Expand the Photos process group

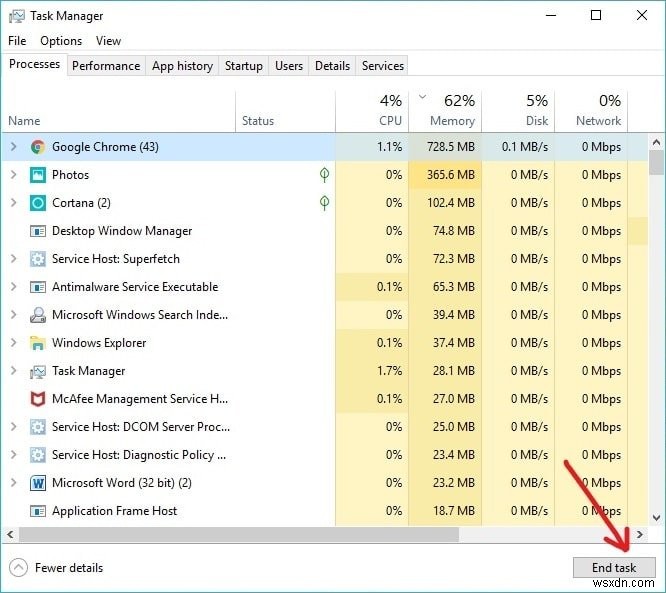pos(14,175)
